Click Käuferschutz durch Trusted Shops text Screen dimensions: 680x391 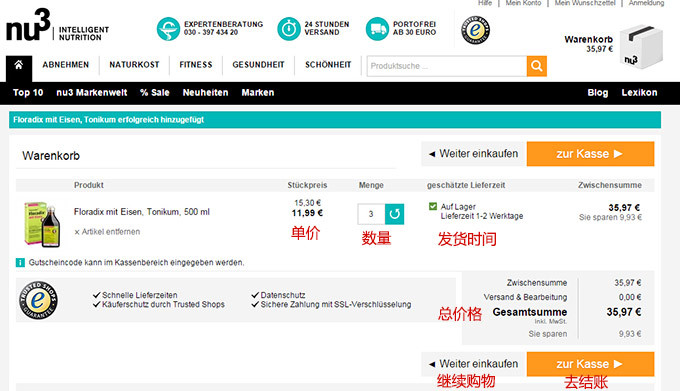coord(163,305)
